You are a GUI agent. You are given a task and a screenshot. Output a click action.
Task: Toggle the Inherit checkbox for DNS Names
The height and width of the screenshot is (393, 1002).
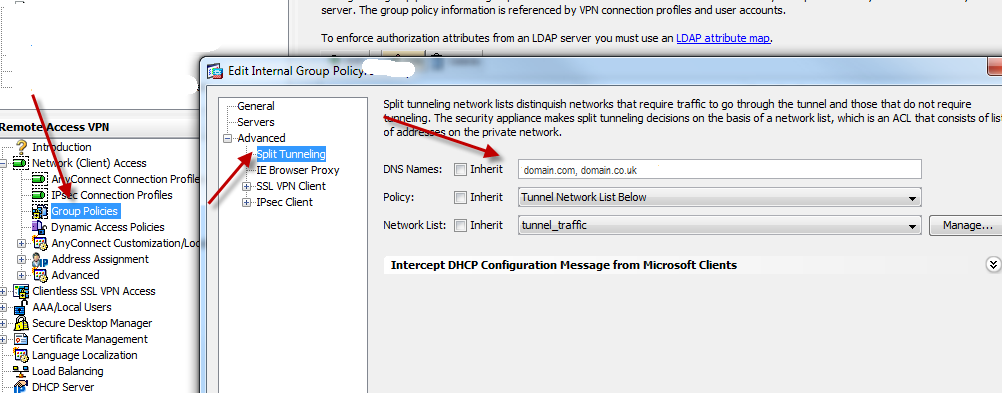coord(460,169)
